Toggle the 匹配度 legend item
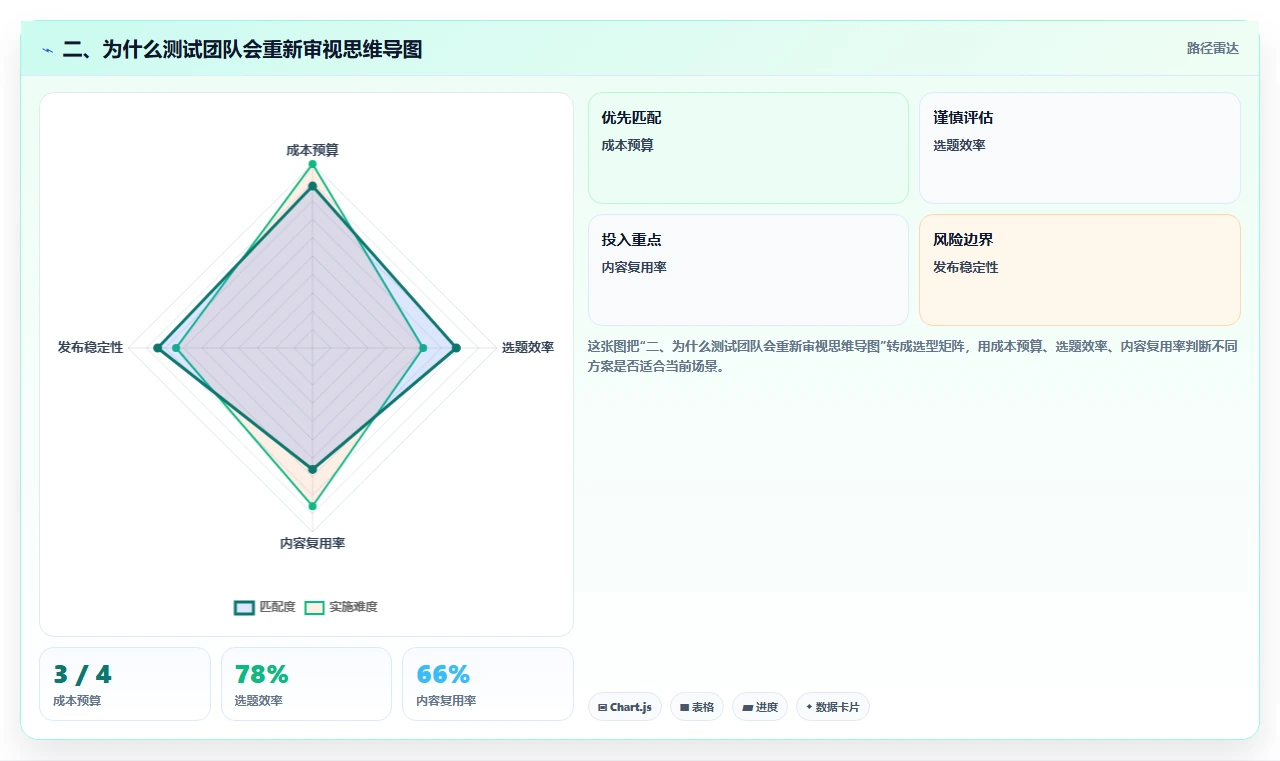The width and height of the screenshot is (1280, 761). 265,607
